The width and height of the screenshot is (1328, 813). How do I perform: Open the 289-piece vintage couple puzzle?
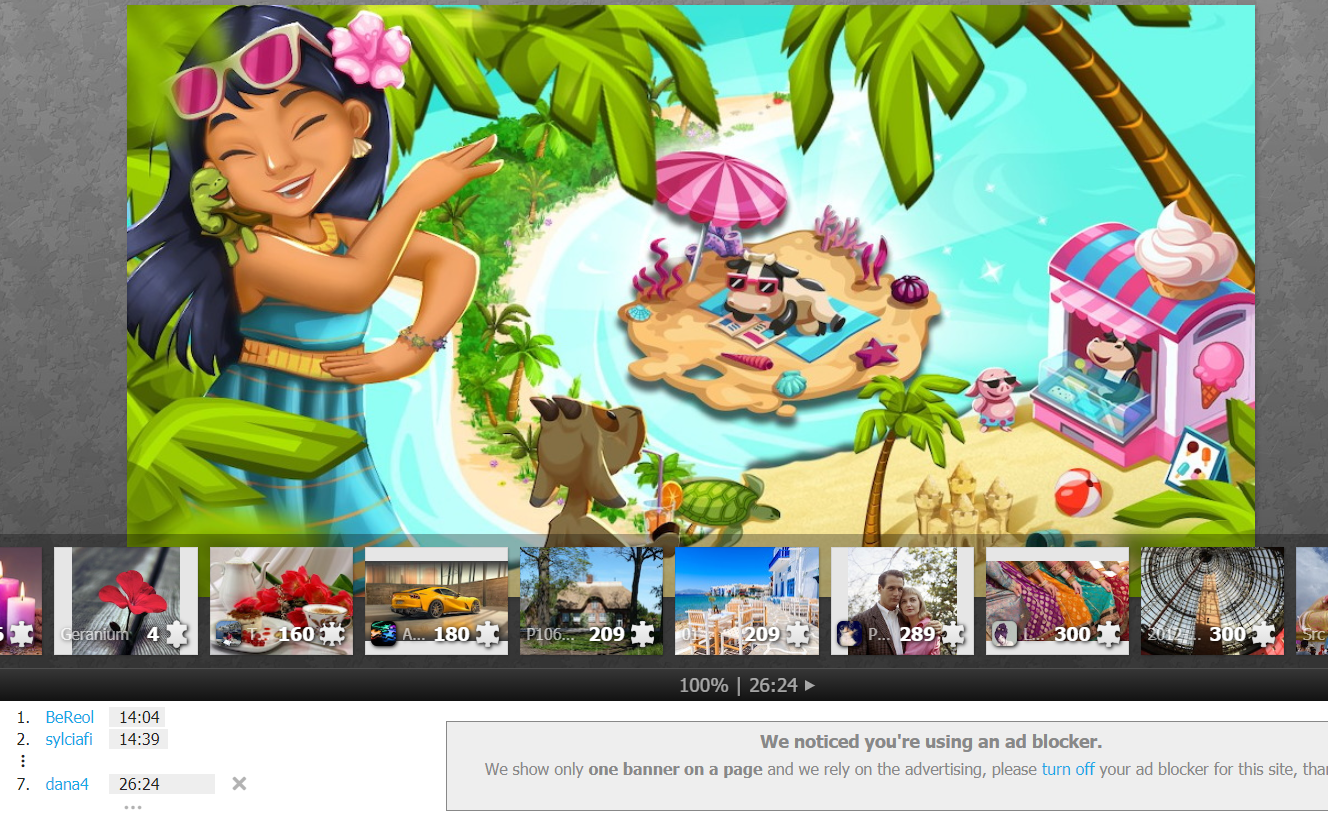[x=902, y=601]
